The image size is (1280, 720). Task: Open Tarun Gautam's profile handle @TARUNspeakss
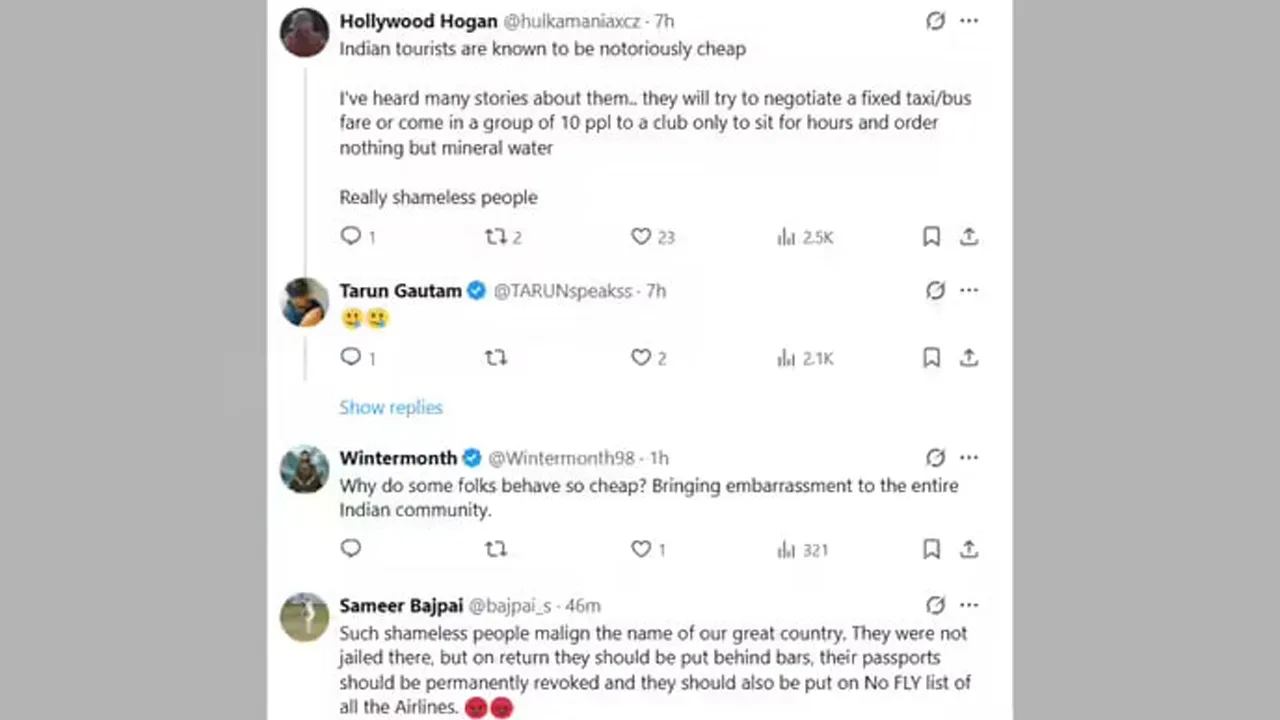click(563, 291)
